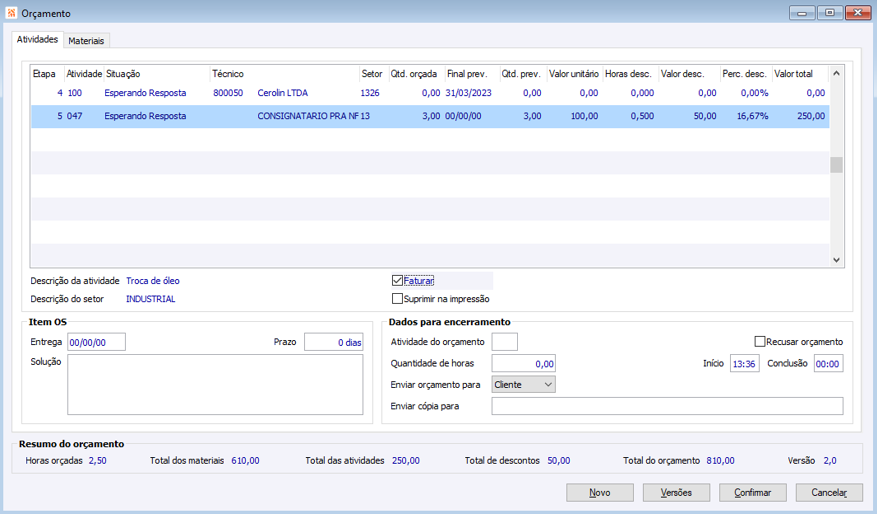
Task: Click the Orçamento app icon in title bar
Action: pos(11,13)
